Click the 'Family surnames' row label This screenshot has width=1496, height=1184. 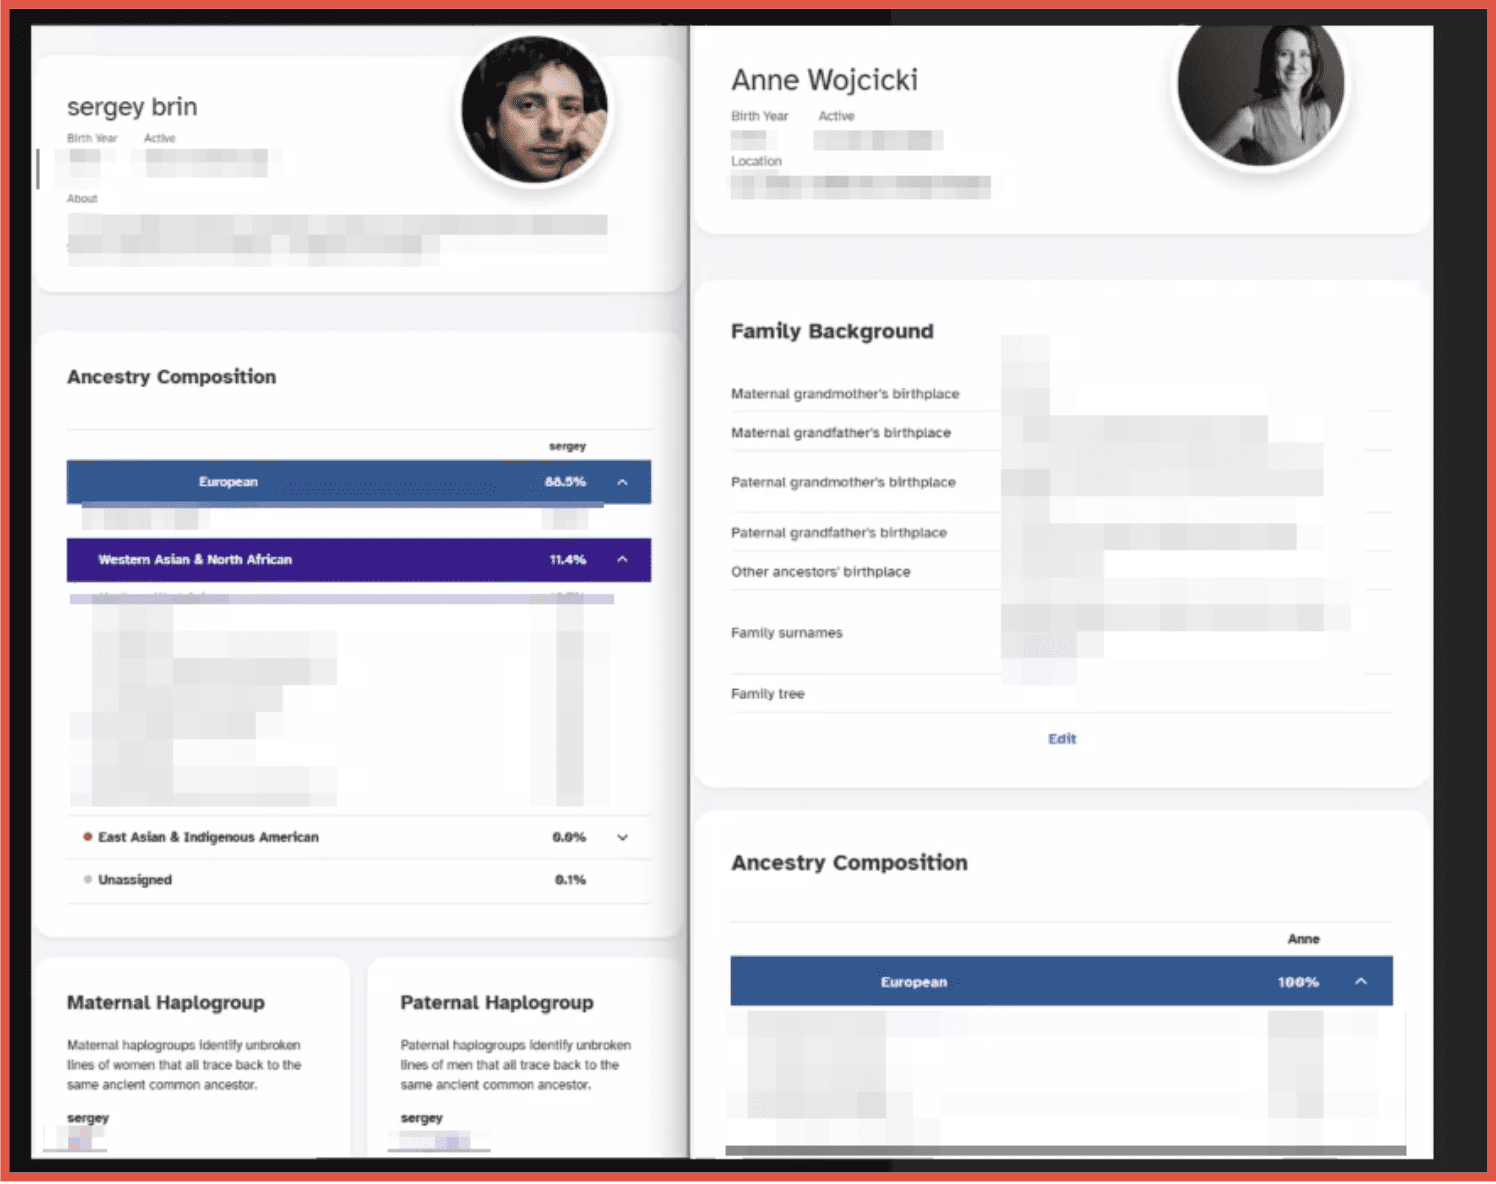(787, 633)
